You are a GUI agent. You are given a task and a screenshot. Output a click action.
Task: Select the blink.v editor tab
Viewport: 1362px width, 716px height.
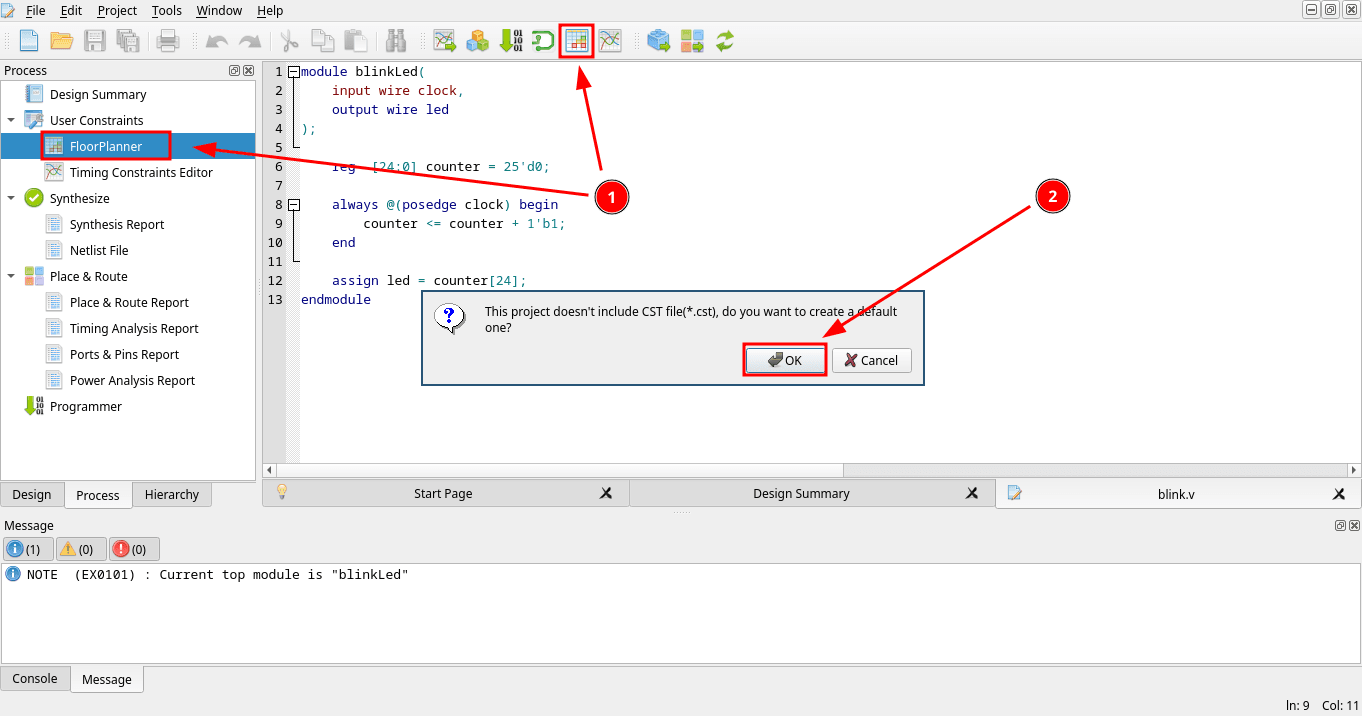tap(1176, 493)
